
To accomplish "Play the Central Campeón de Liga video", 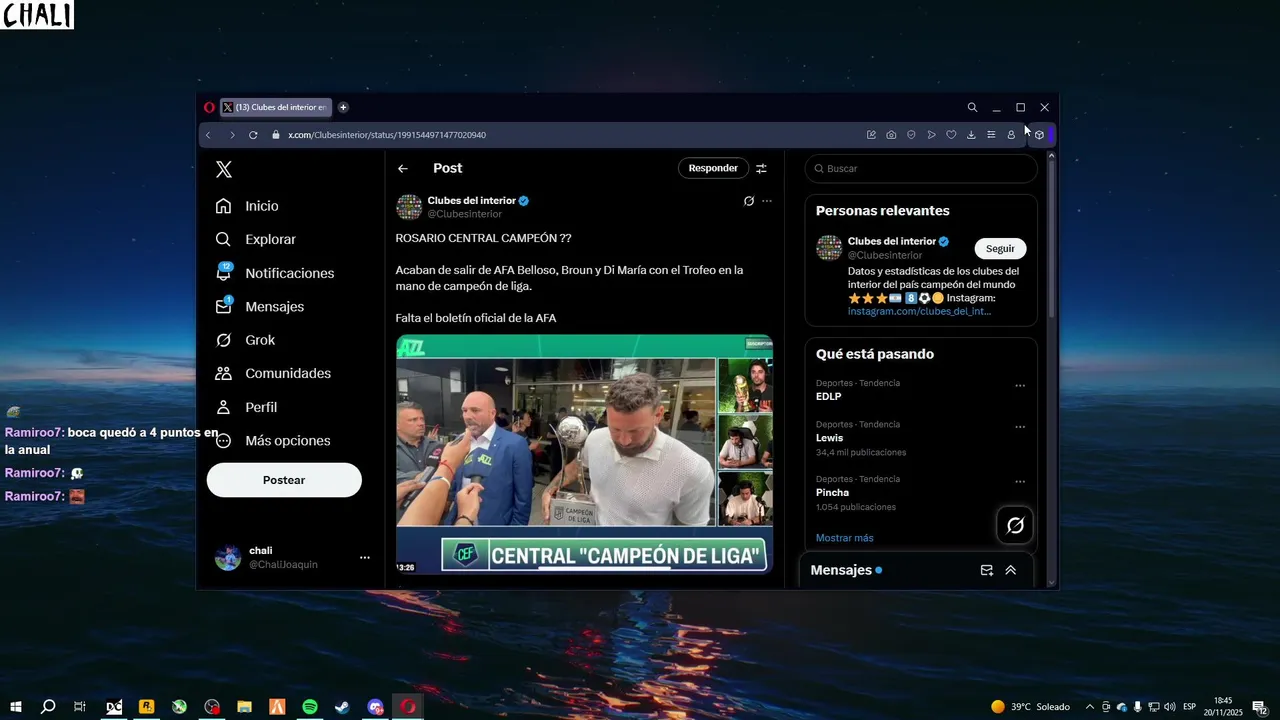I will coord(584,454).
